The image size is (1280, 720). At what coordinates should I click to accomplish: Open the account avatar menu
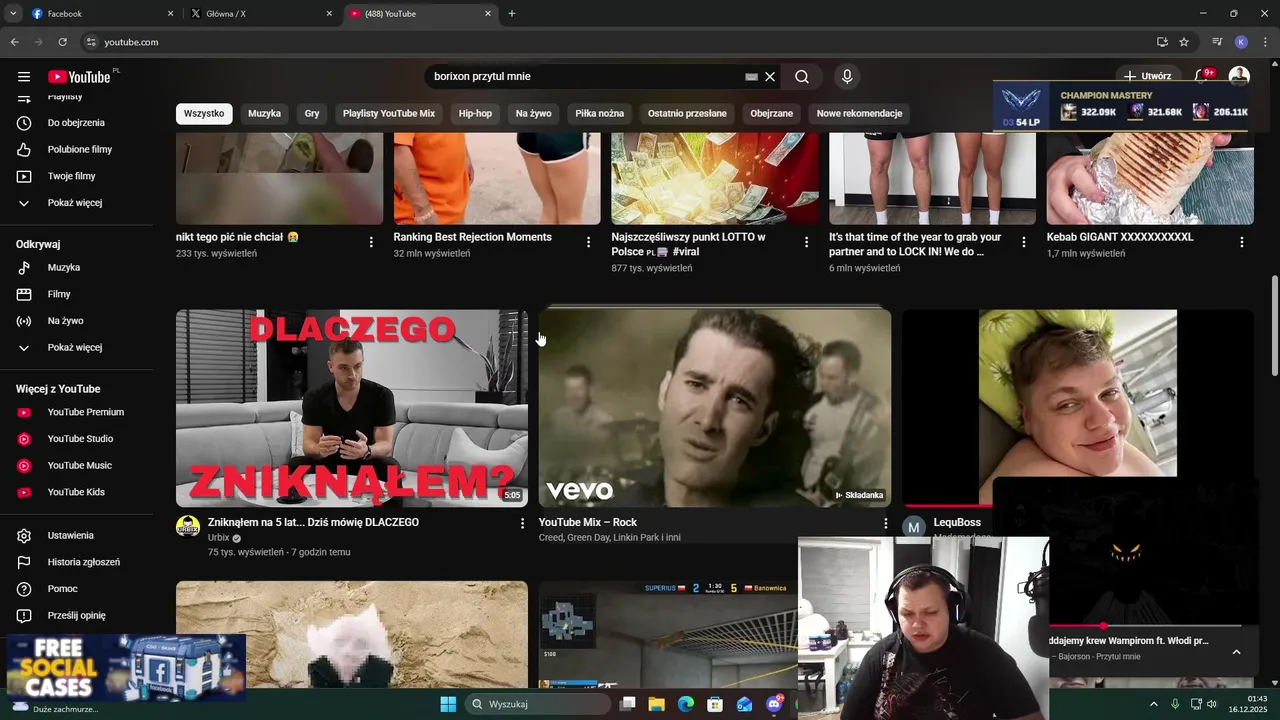coord(1239,76)
